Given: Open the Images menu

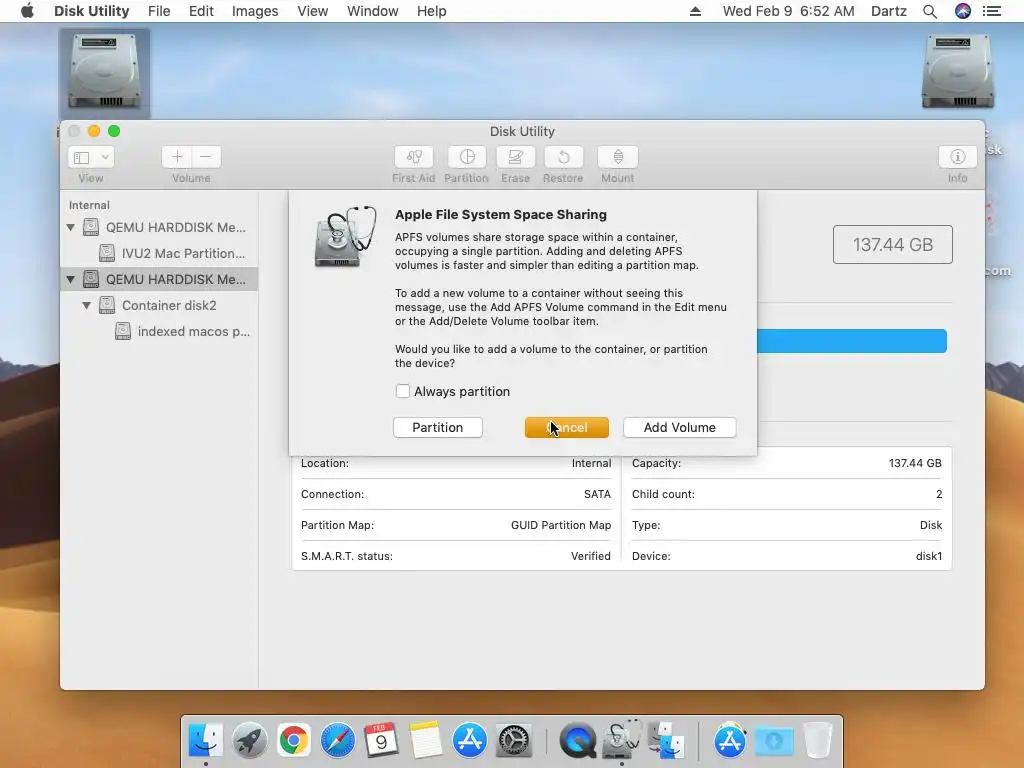Looking at the screenshot, I should coord(255,11).
